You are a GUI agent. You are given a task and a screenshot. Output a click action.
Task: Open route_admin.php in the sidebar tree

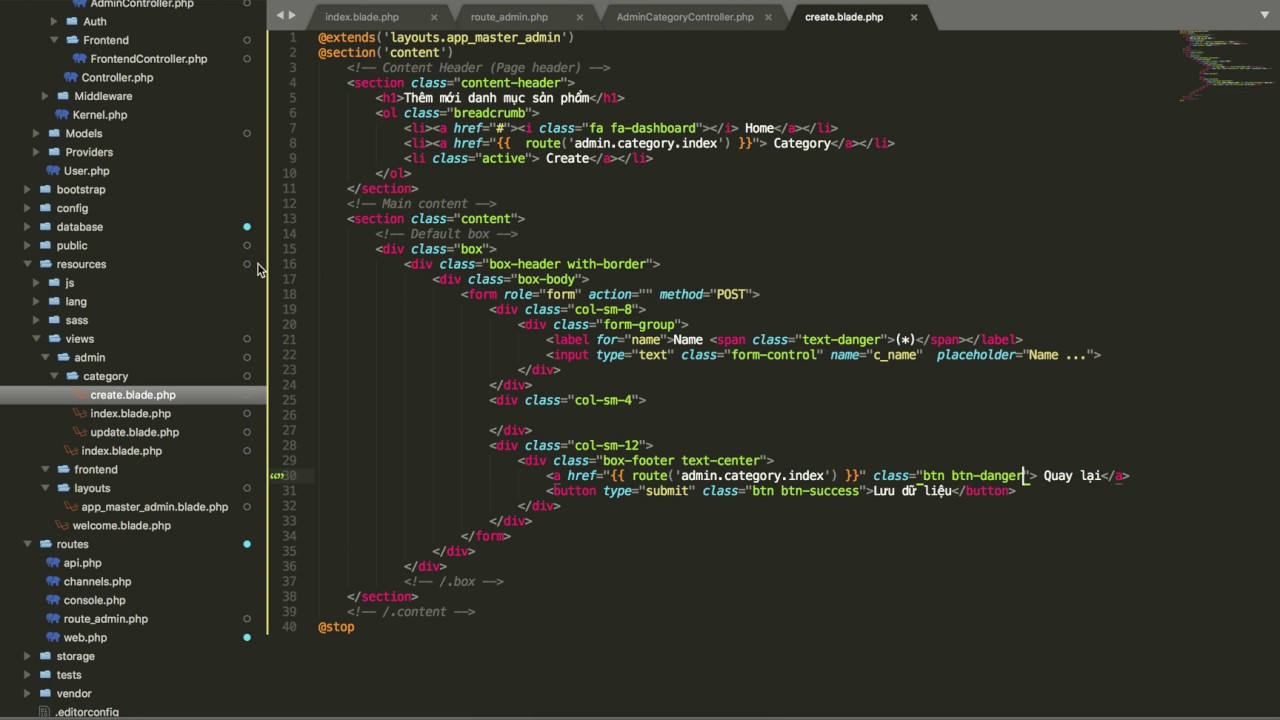106,619
